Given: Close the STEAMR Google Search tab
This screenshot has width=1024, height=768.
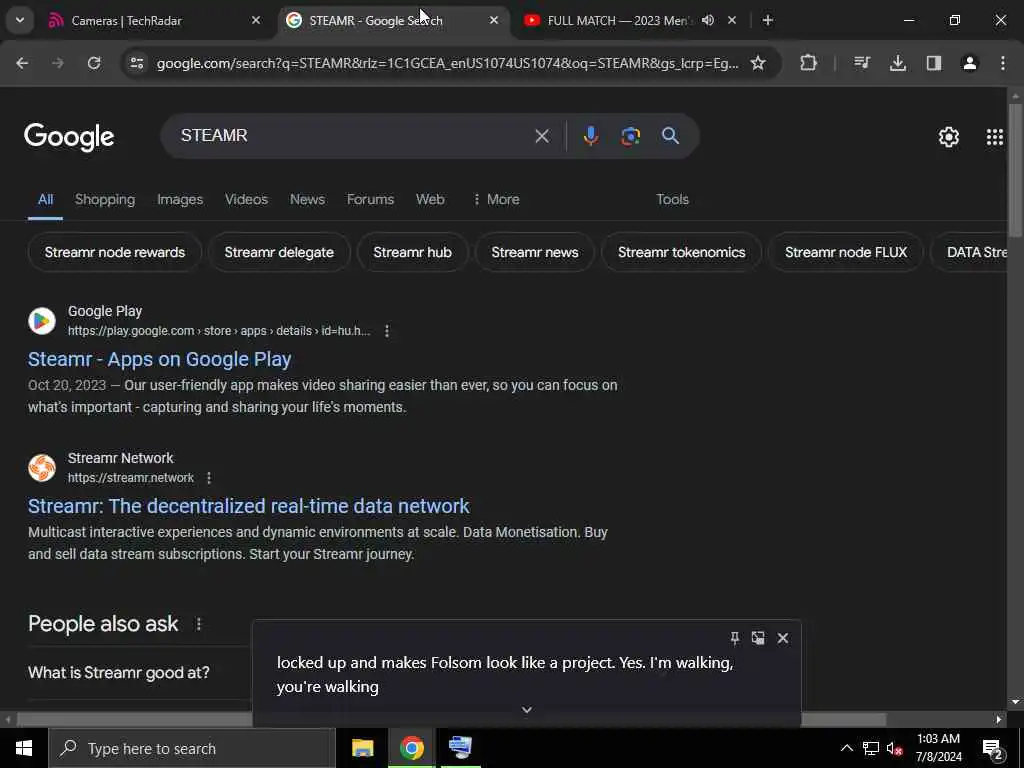Looking at the screenshot, I should click(x=494, y=20).
